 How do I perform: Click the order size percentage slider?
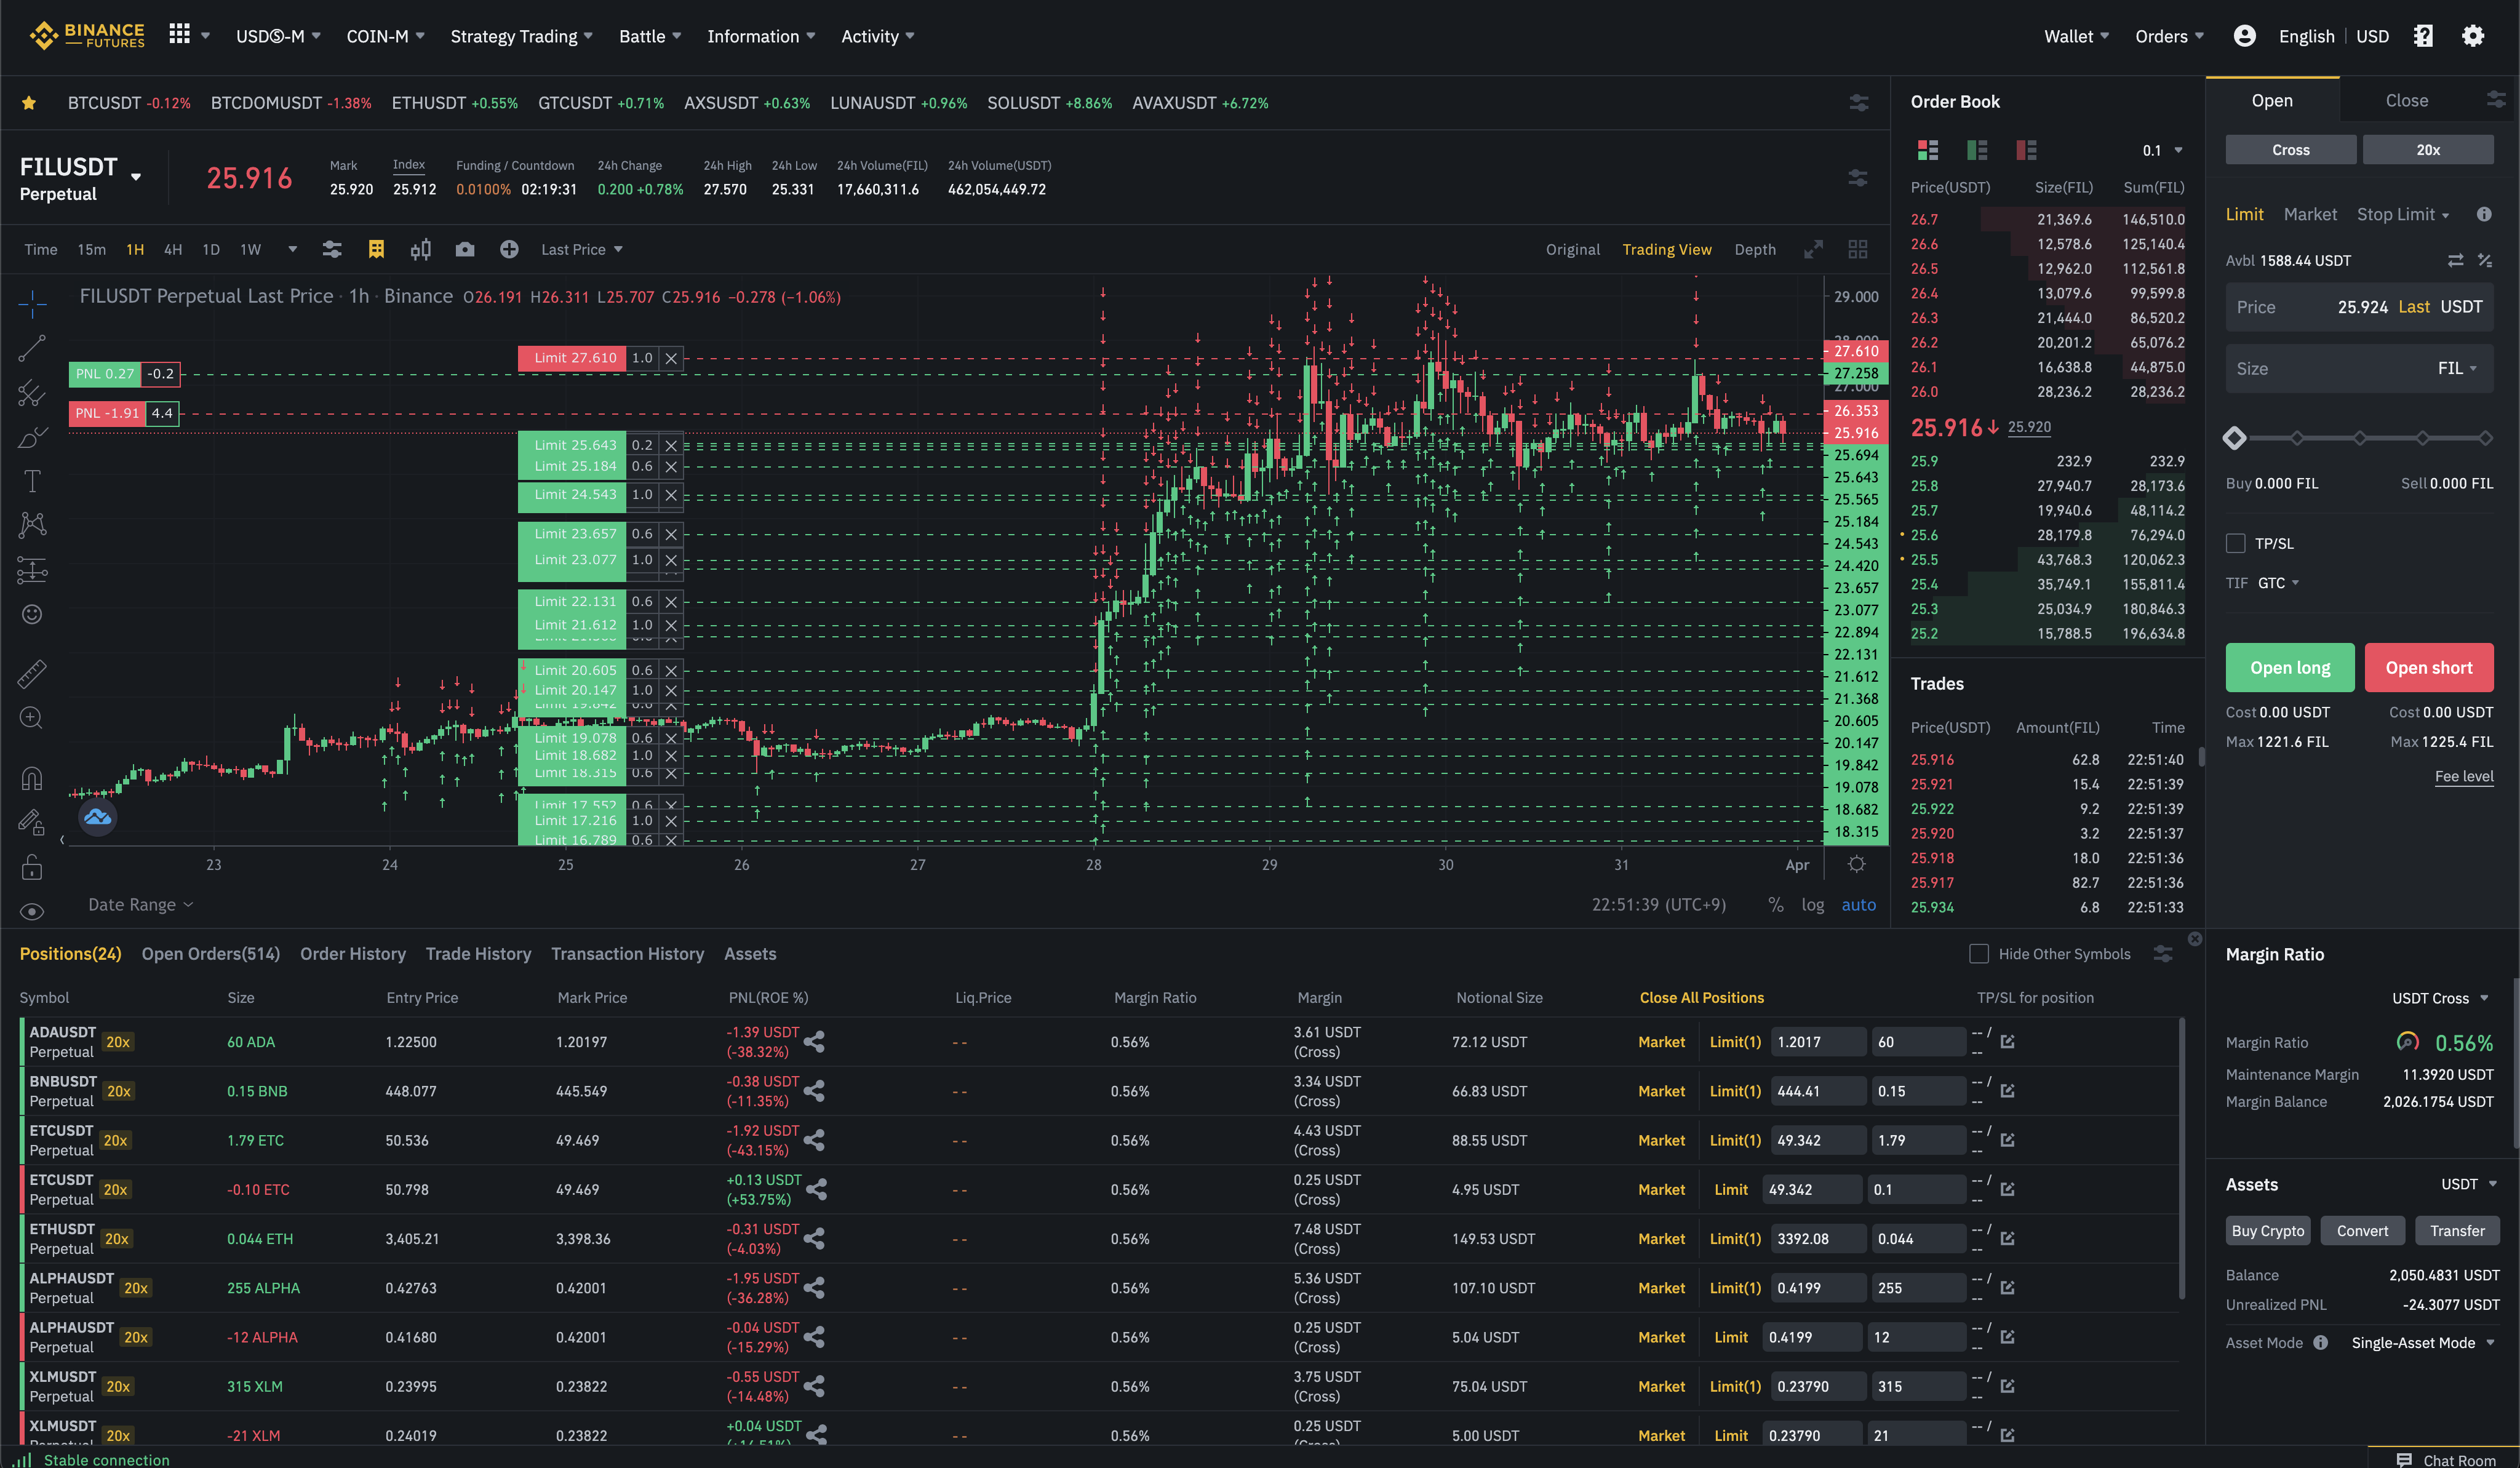click(x=2359, y=438)
